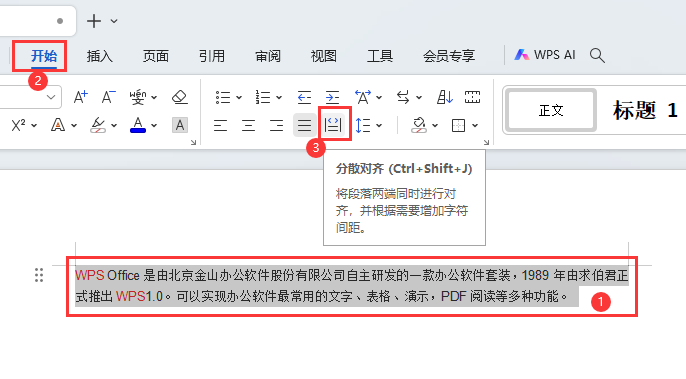Clear formatting with the eraser icon
The width and height of the screenshot is (686, 379).
coord(180,97)
